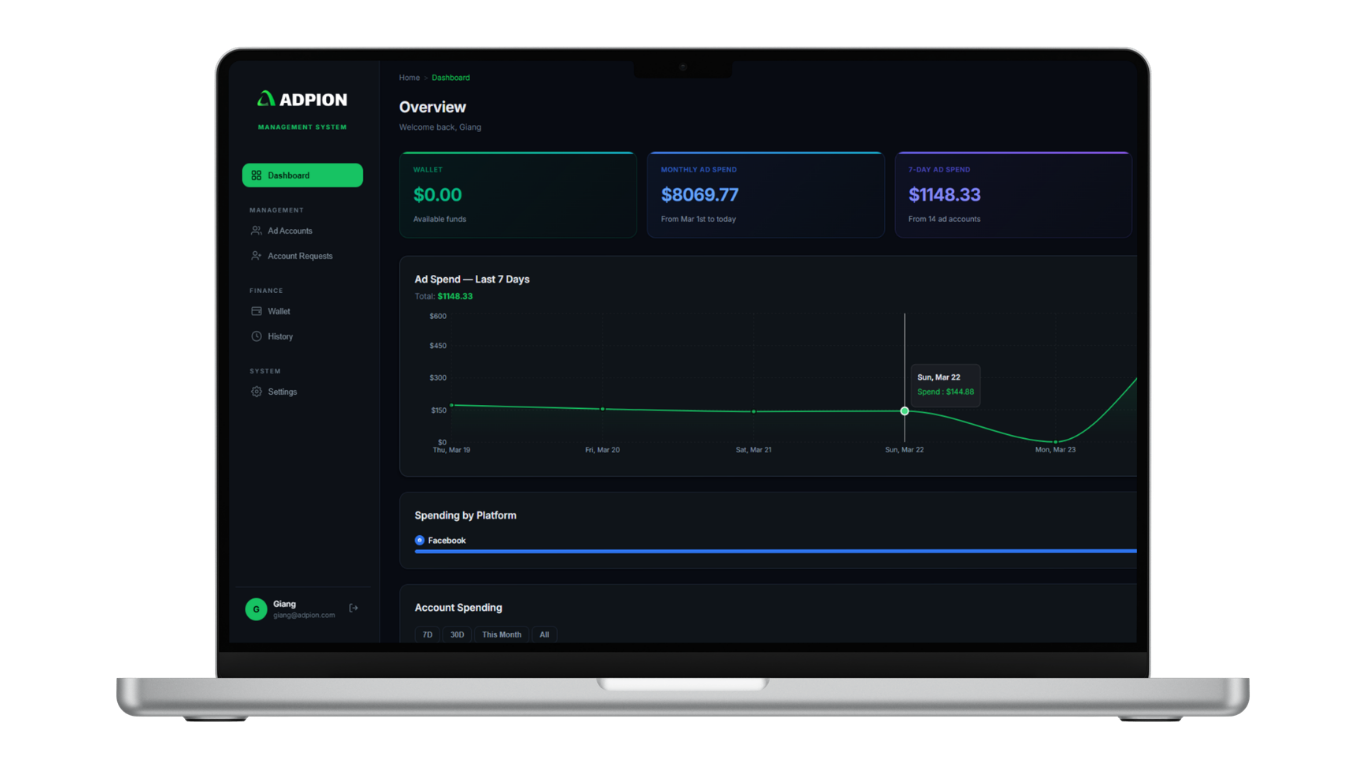Click the Facebook spending progress bar
Image resolution: width=1366 pixels, height=768 pixels.
pyautogui.click(x=775, y=551)
